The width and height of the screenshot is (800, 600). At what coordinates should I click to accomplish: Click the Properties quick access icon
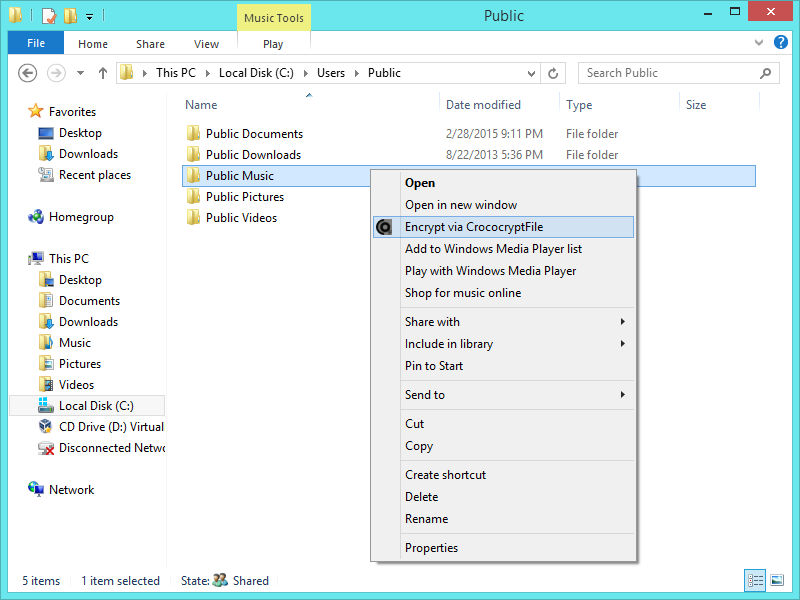tap(48, 15)
